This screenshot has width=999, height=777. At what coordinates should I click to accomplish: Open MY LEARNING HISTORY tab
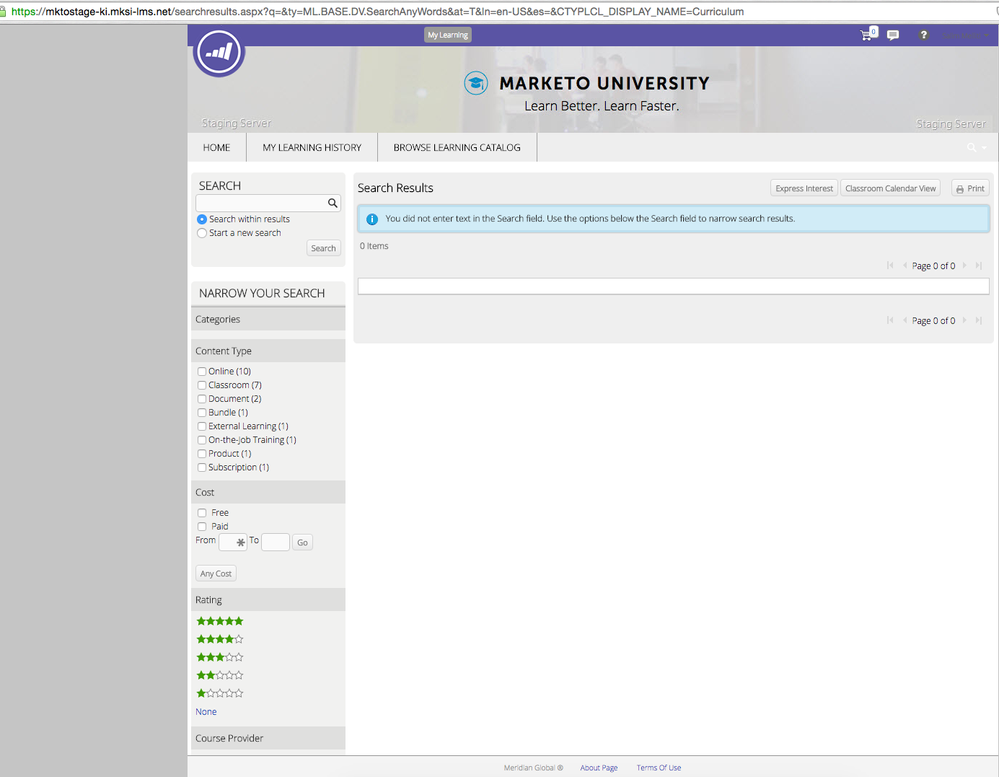(312, 147)
